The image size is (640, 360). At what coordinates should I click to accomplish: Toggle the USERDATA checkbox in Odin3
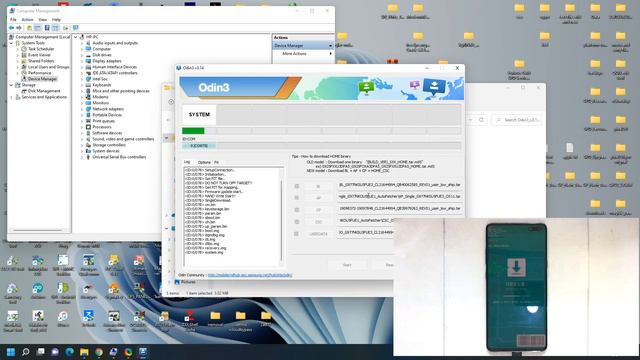297,234
